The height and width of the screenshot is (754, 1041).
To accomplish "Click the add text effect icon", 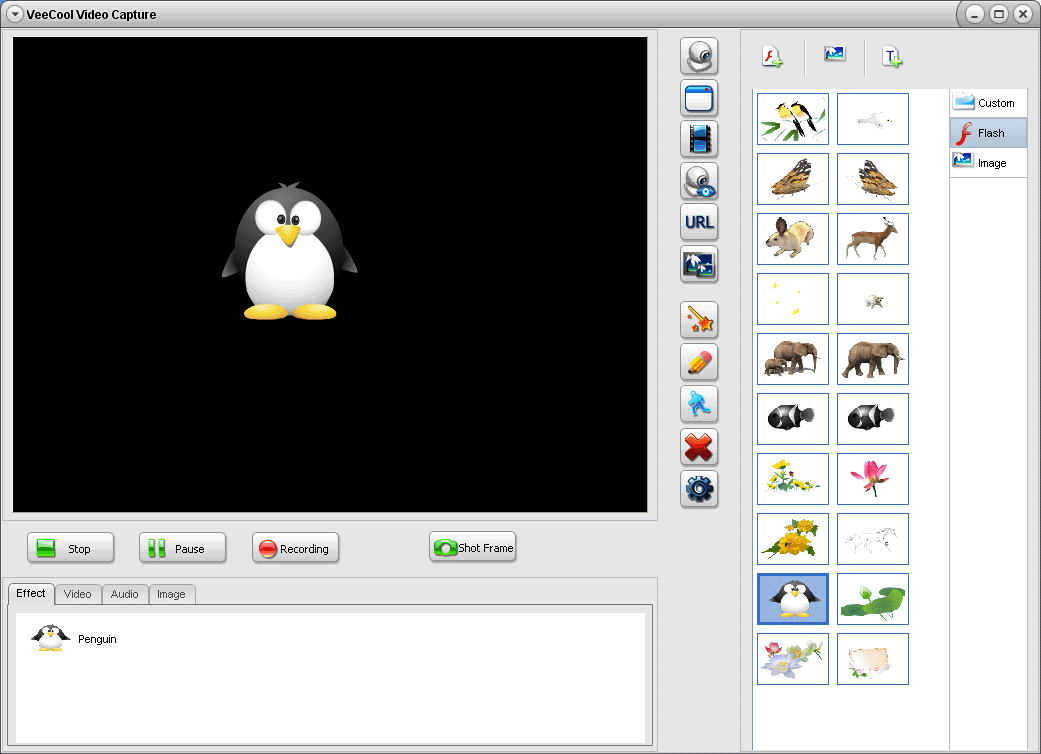I will tap(892, 56).
